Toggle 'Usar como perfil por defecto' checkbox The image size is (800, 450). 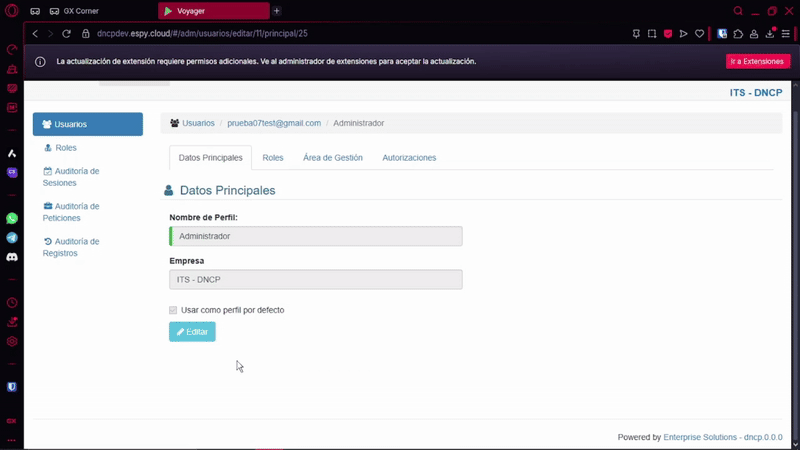[x=173, y=310]
